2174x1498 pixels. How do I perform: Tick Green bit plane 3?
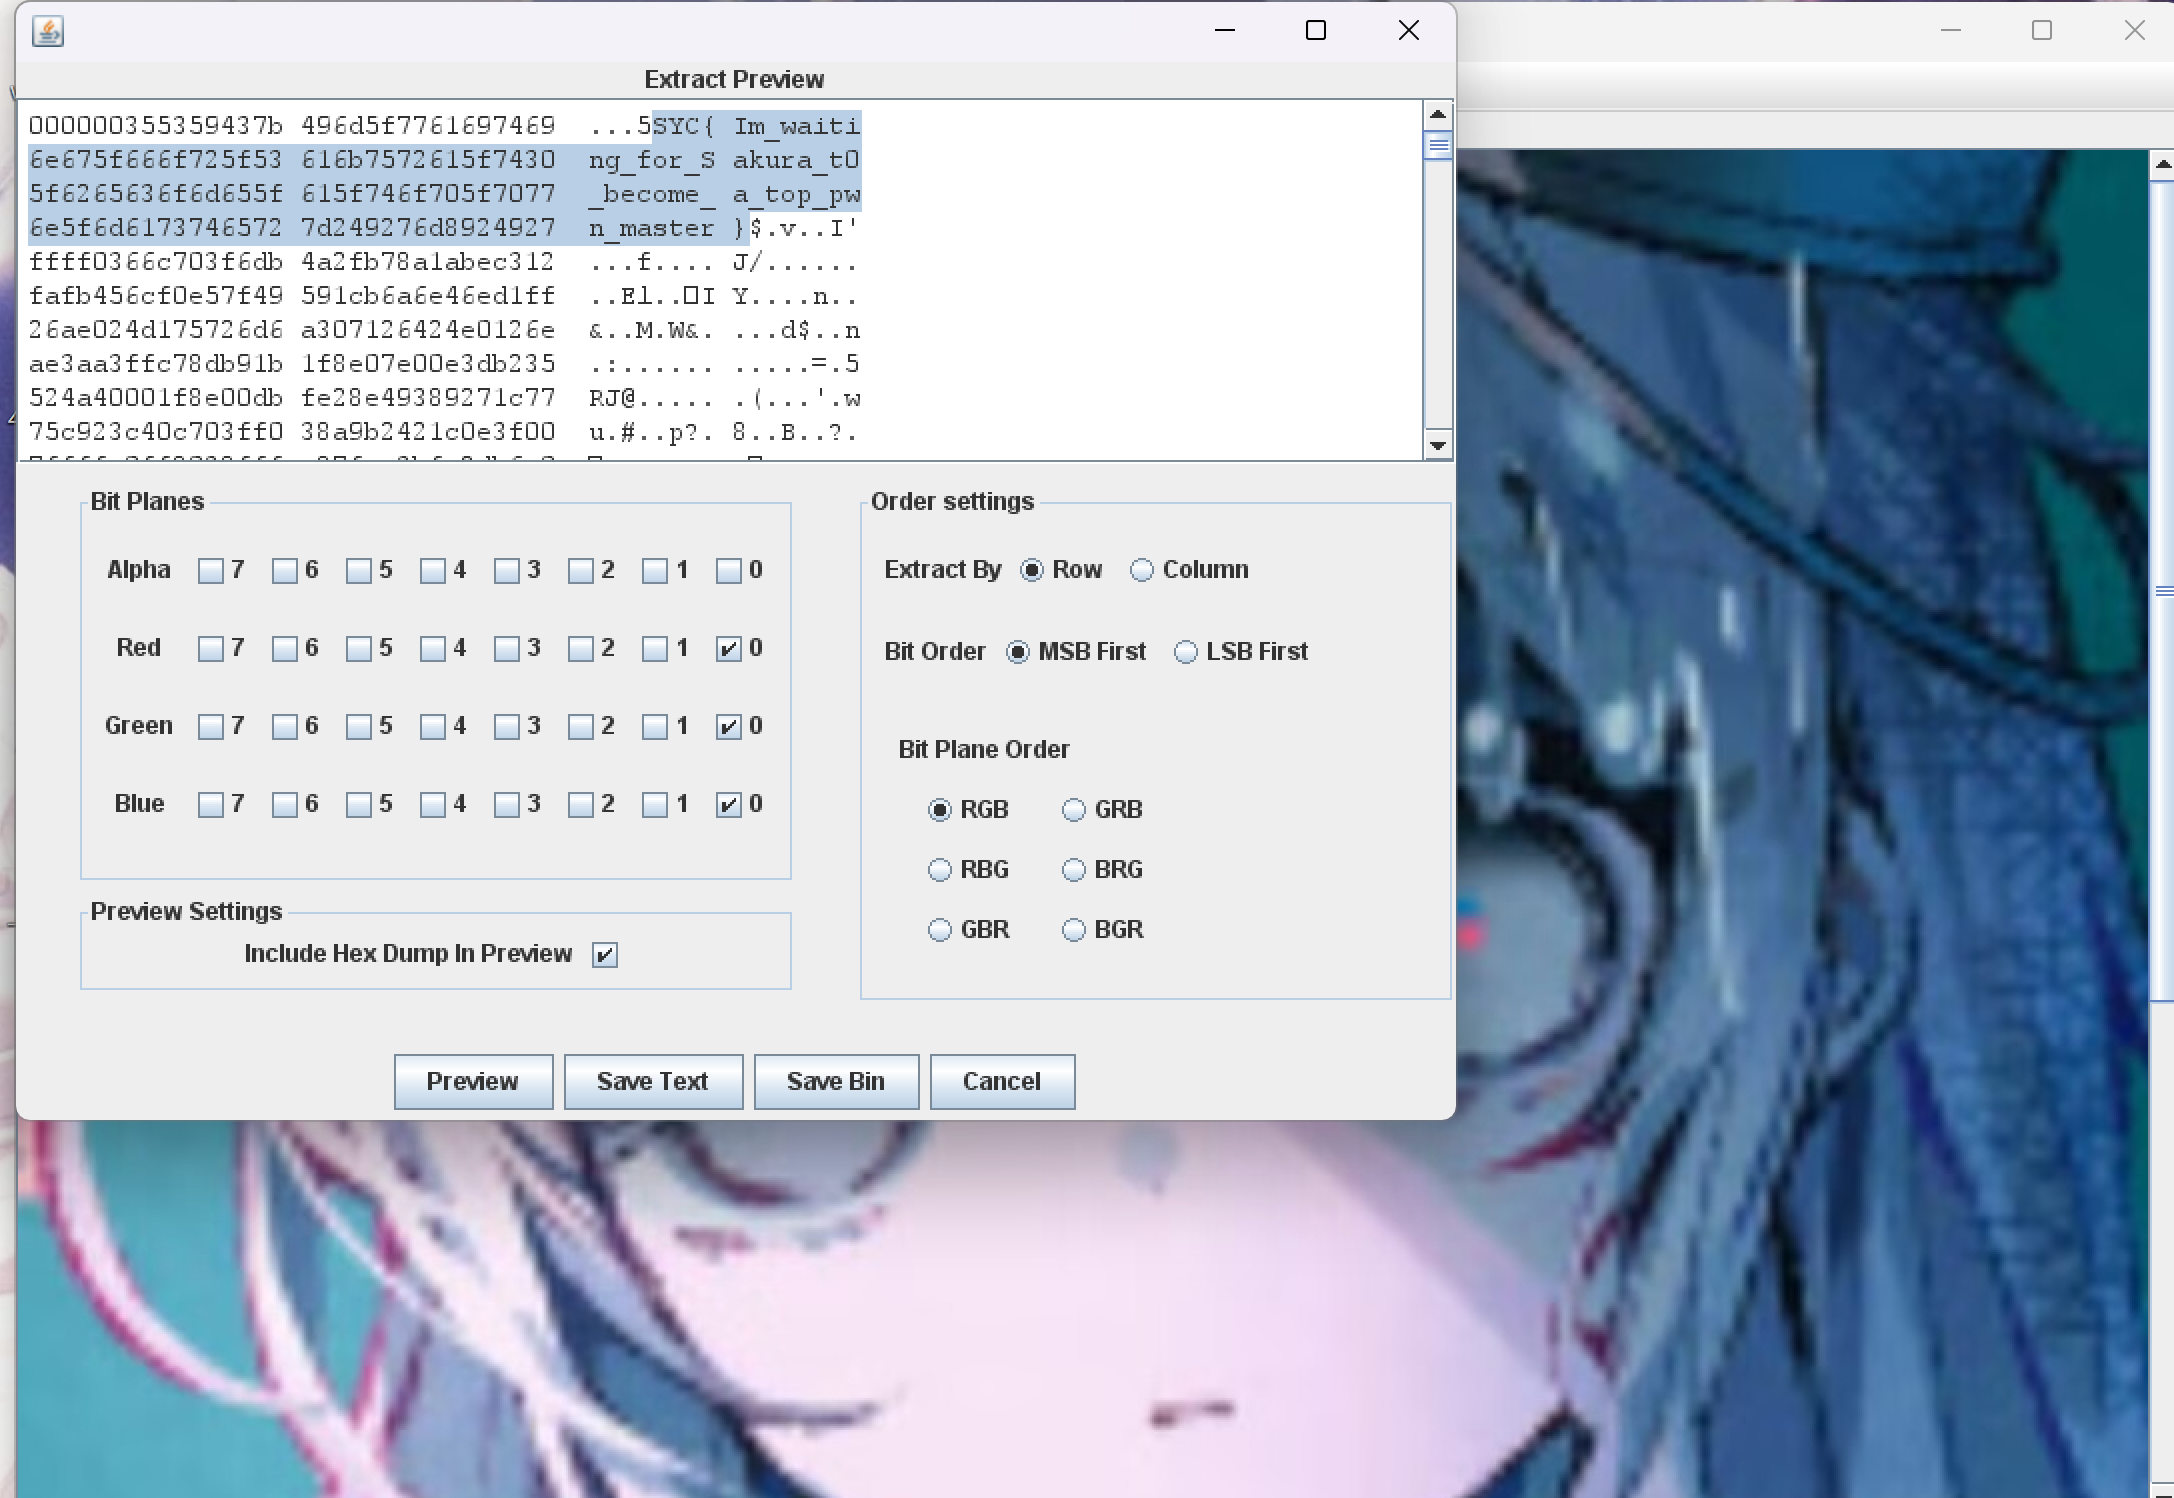(x=506, y=727)
